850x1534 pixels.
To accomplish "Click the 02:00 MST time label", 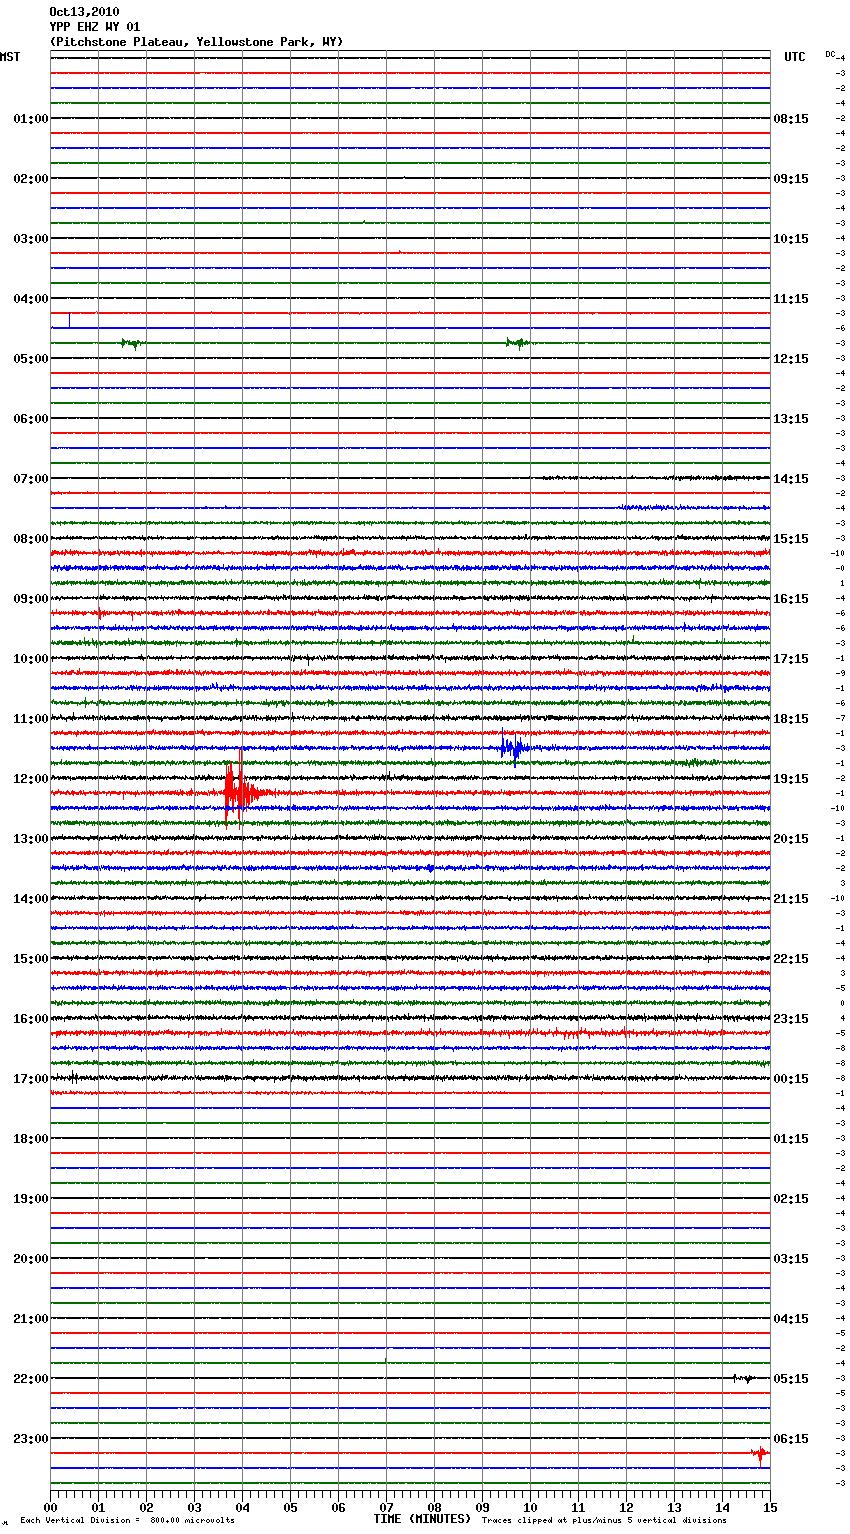I will 31,179.
